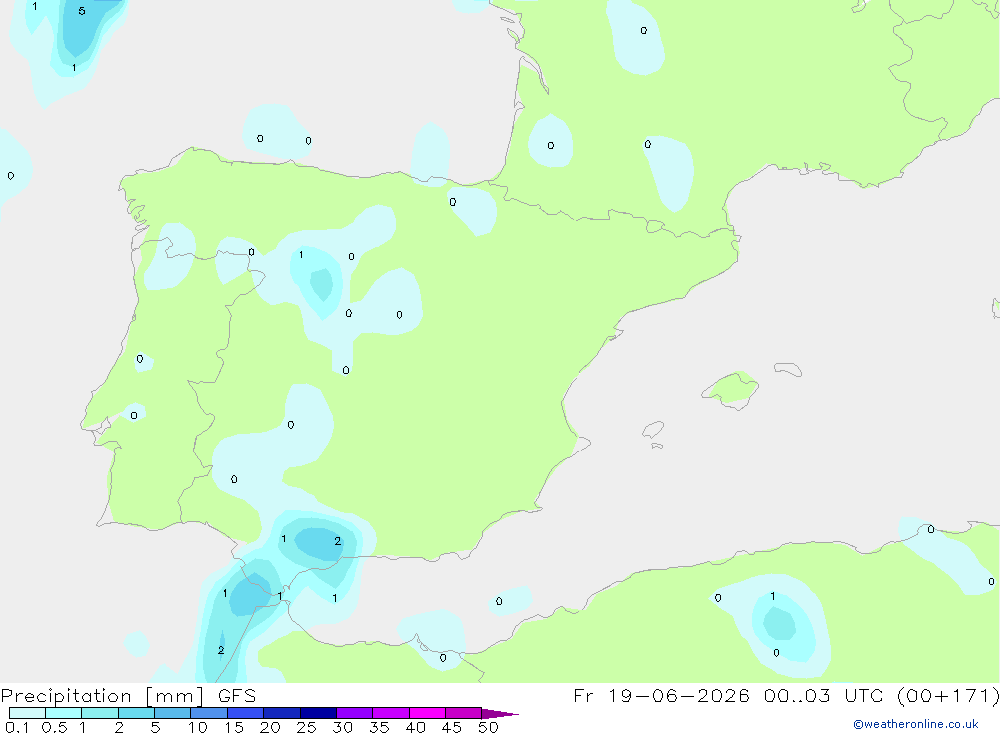The image size is (1000, 733).
Task: Click the legend label '20'
Action: click(270, 727)
